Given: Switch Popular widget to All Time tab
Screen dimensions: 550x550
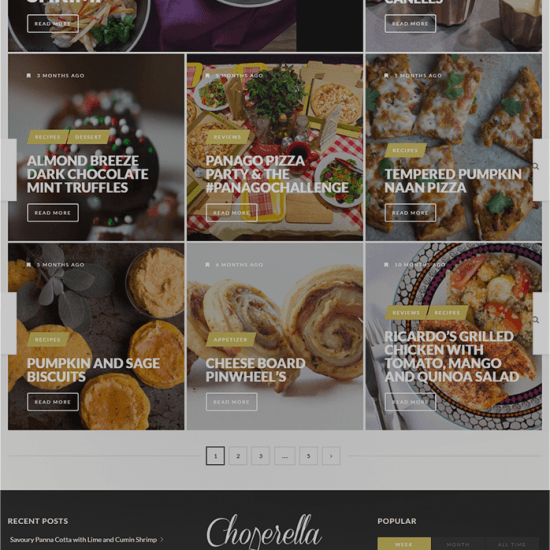Looking at the screenshot, I should [512, 544].
